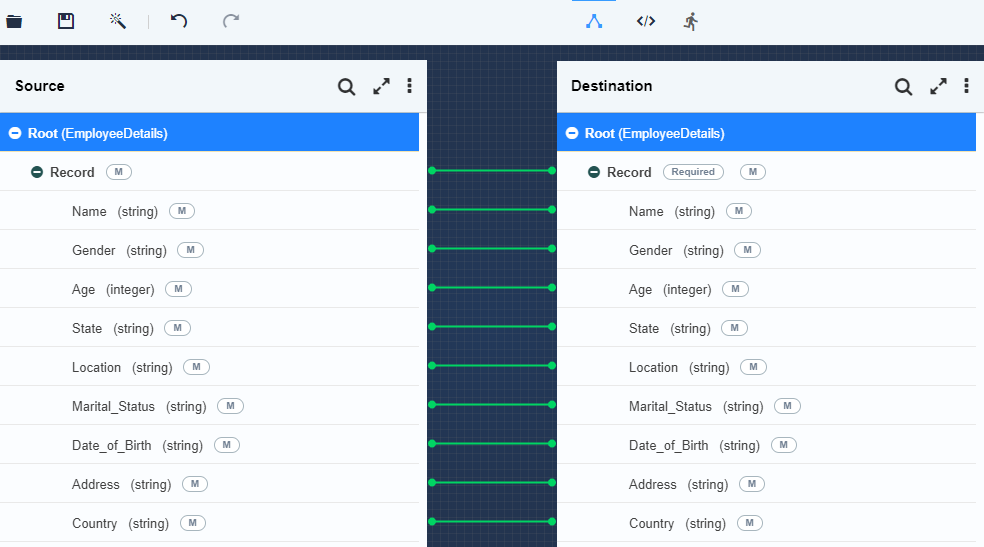
Task: Switch to the mapping designer tab
Action: coord(594,22)
